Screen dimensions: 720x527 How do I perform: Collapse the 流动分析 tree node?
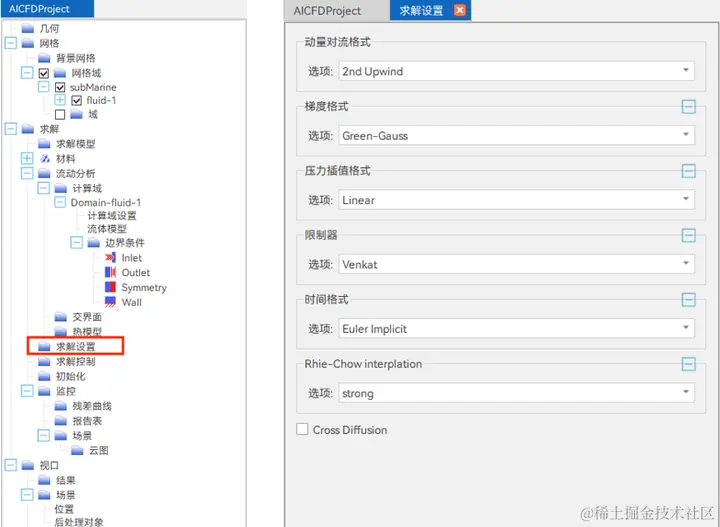(x=27, y=173)
